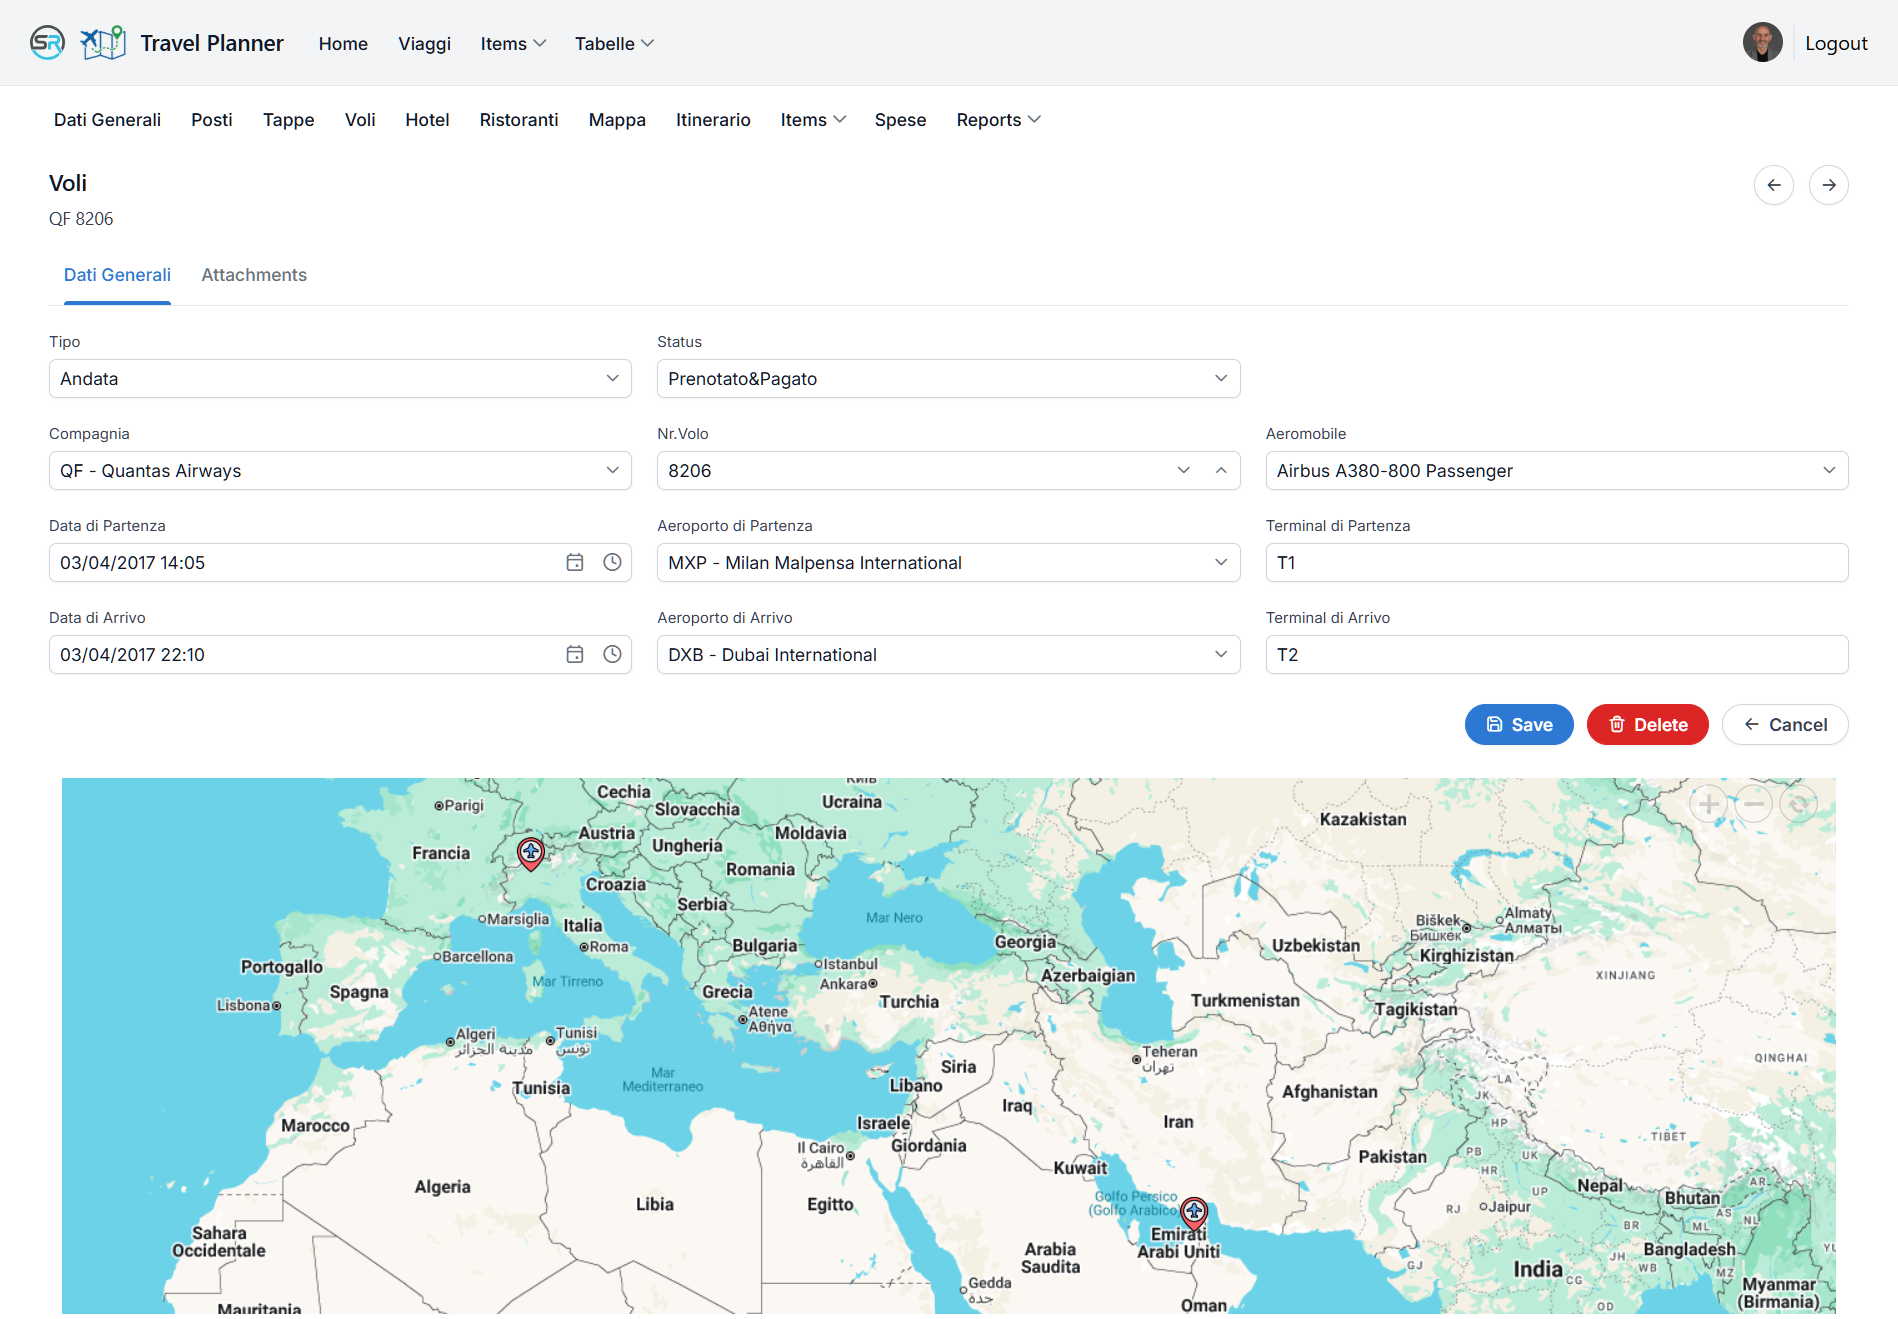Delete this flight record
1898x1319 pixels.
[x=1647, y=725]
